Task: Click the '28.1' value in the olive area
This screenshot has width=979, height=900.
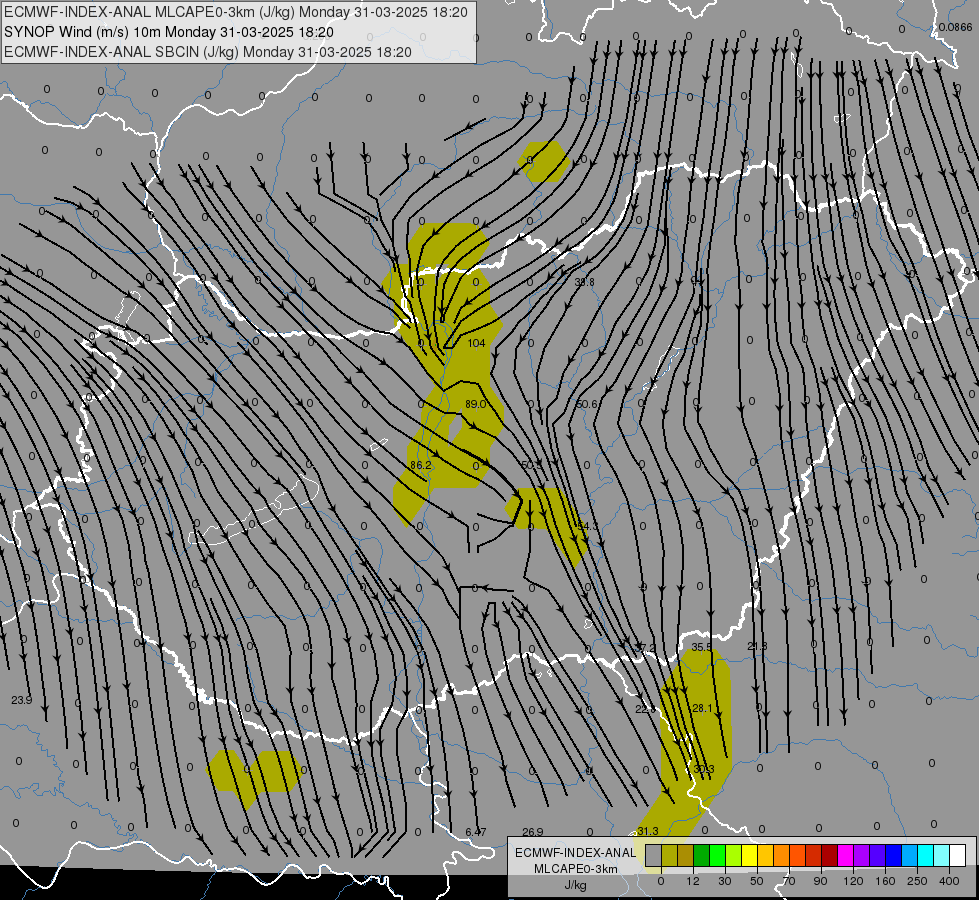Action: 702,708
